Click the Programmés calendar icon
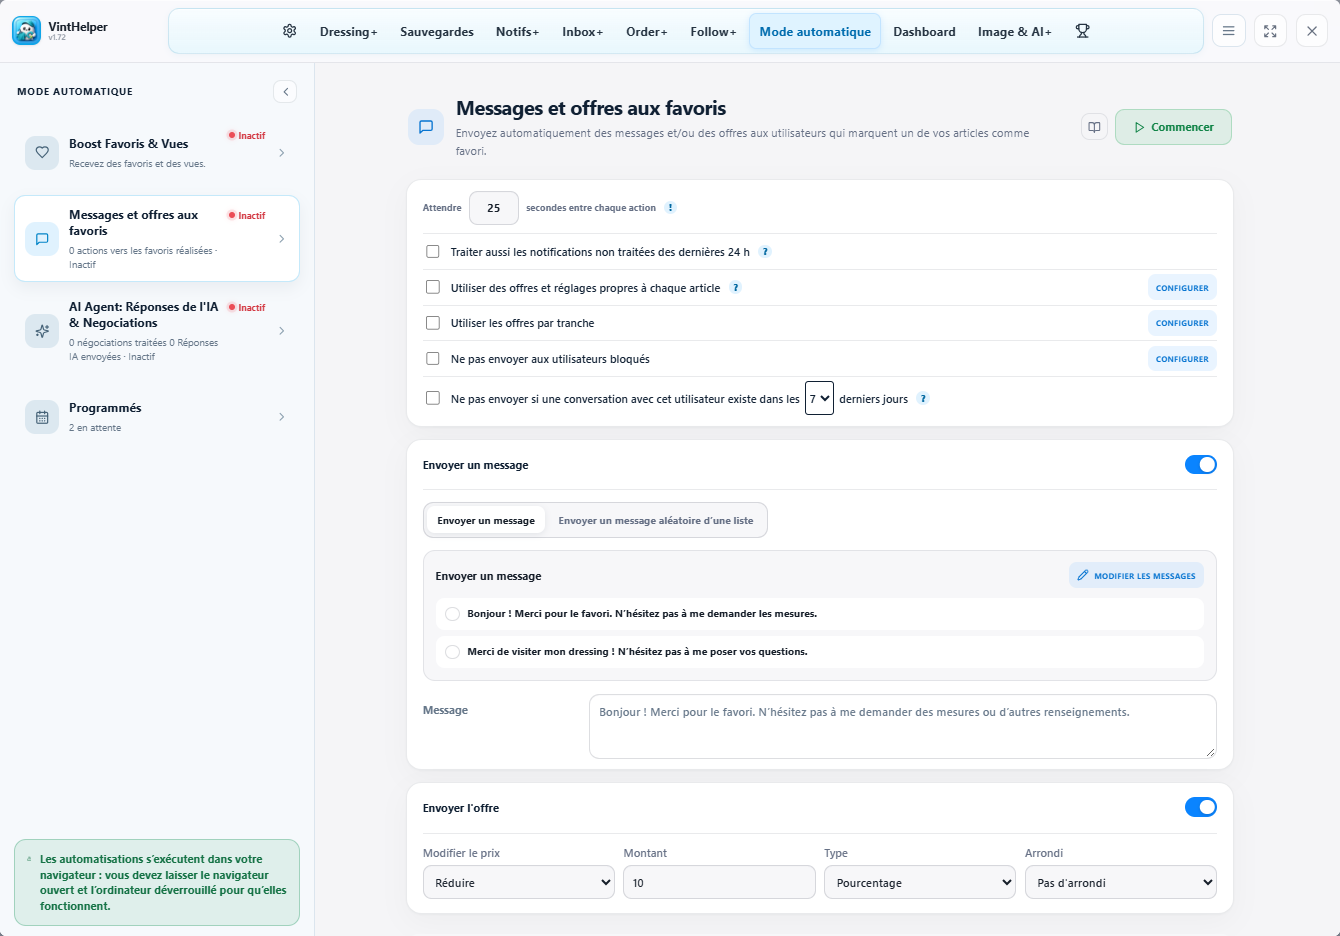This screenshot has width=1340, height=936. (42, 417)
